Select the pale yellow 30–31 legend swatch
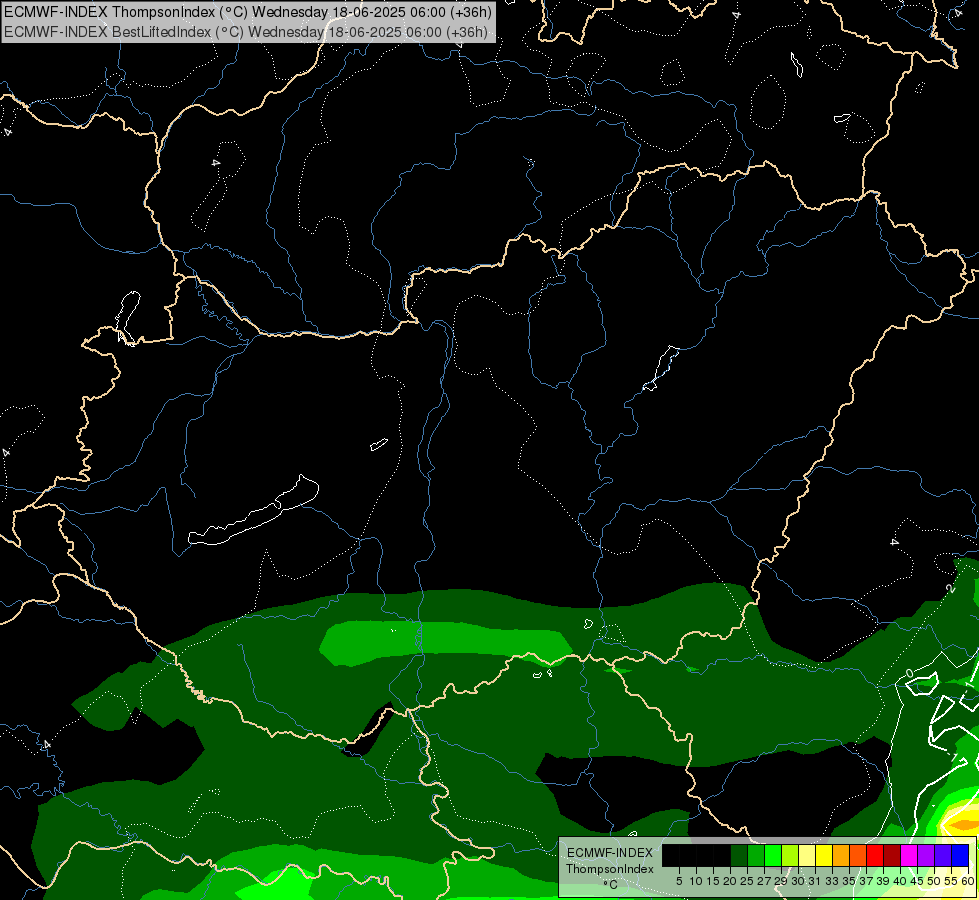Viewport: 979px width, 900px height. (x=807, y=855)
